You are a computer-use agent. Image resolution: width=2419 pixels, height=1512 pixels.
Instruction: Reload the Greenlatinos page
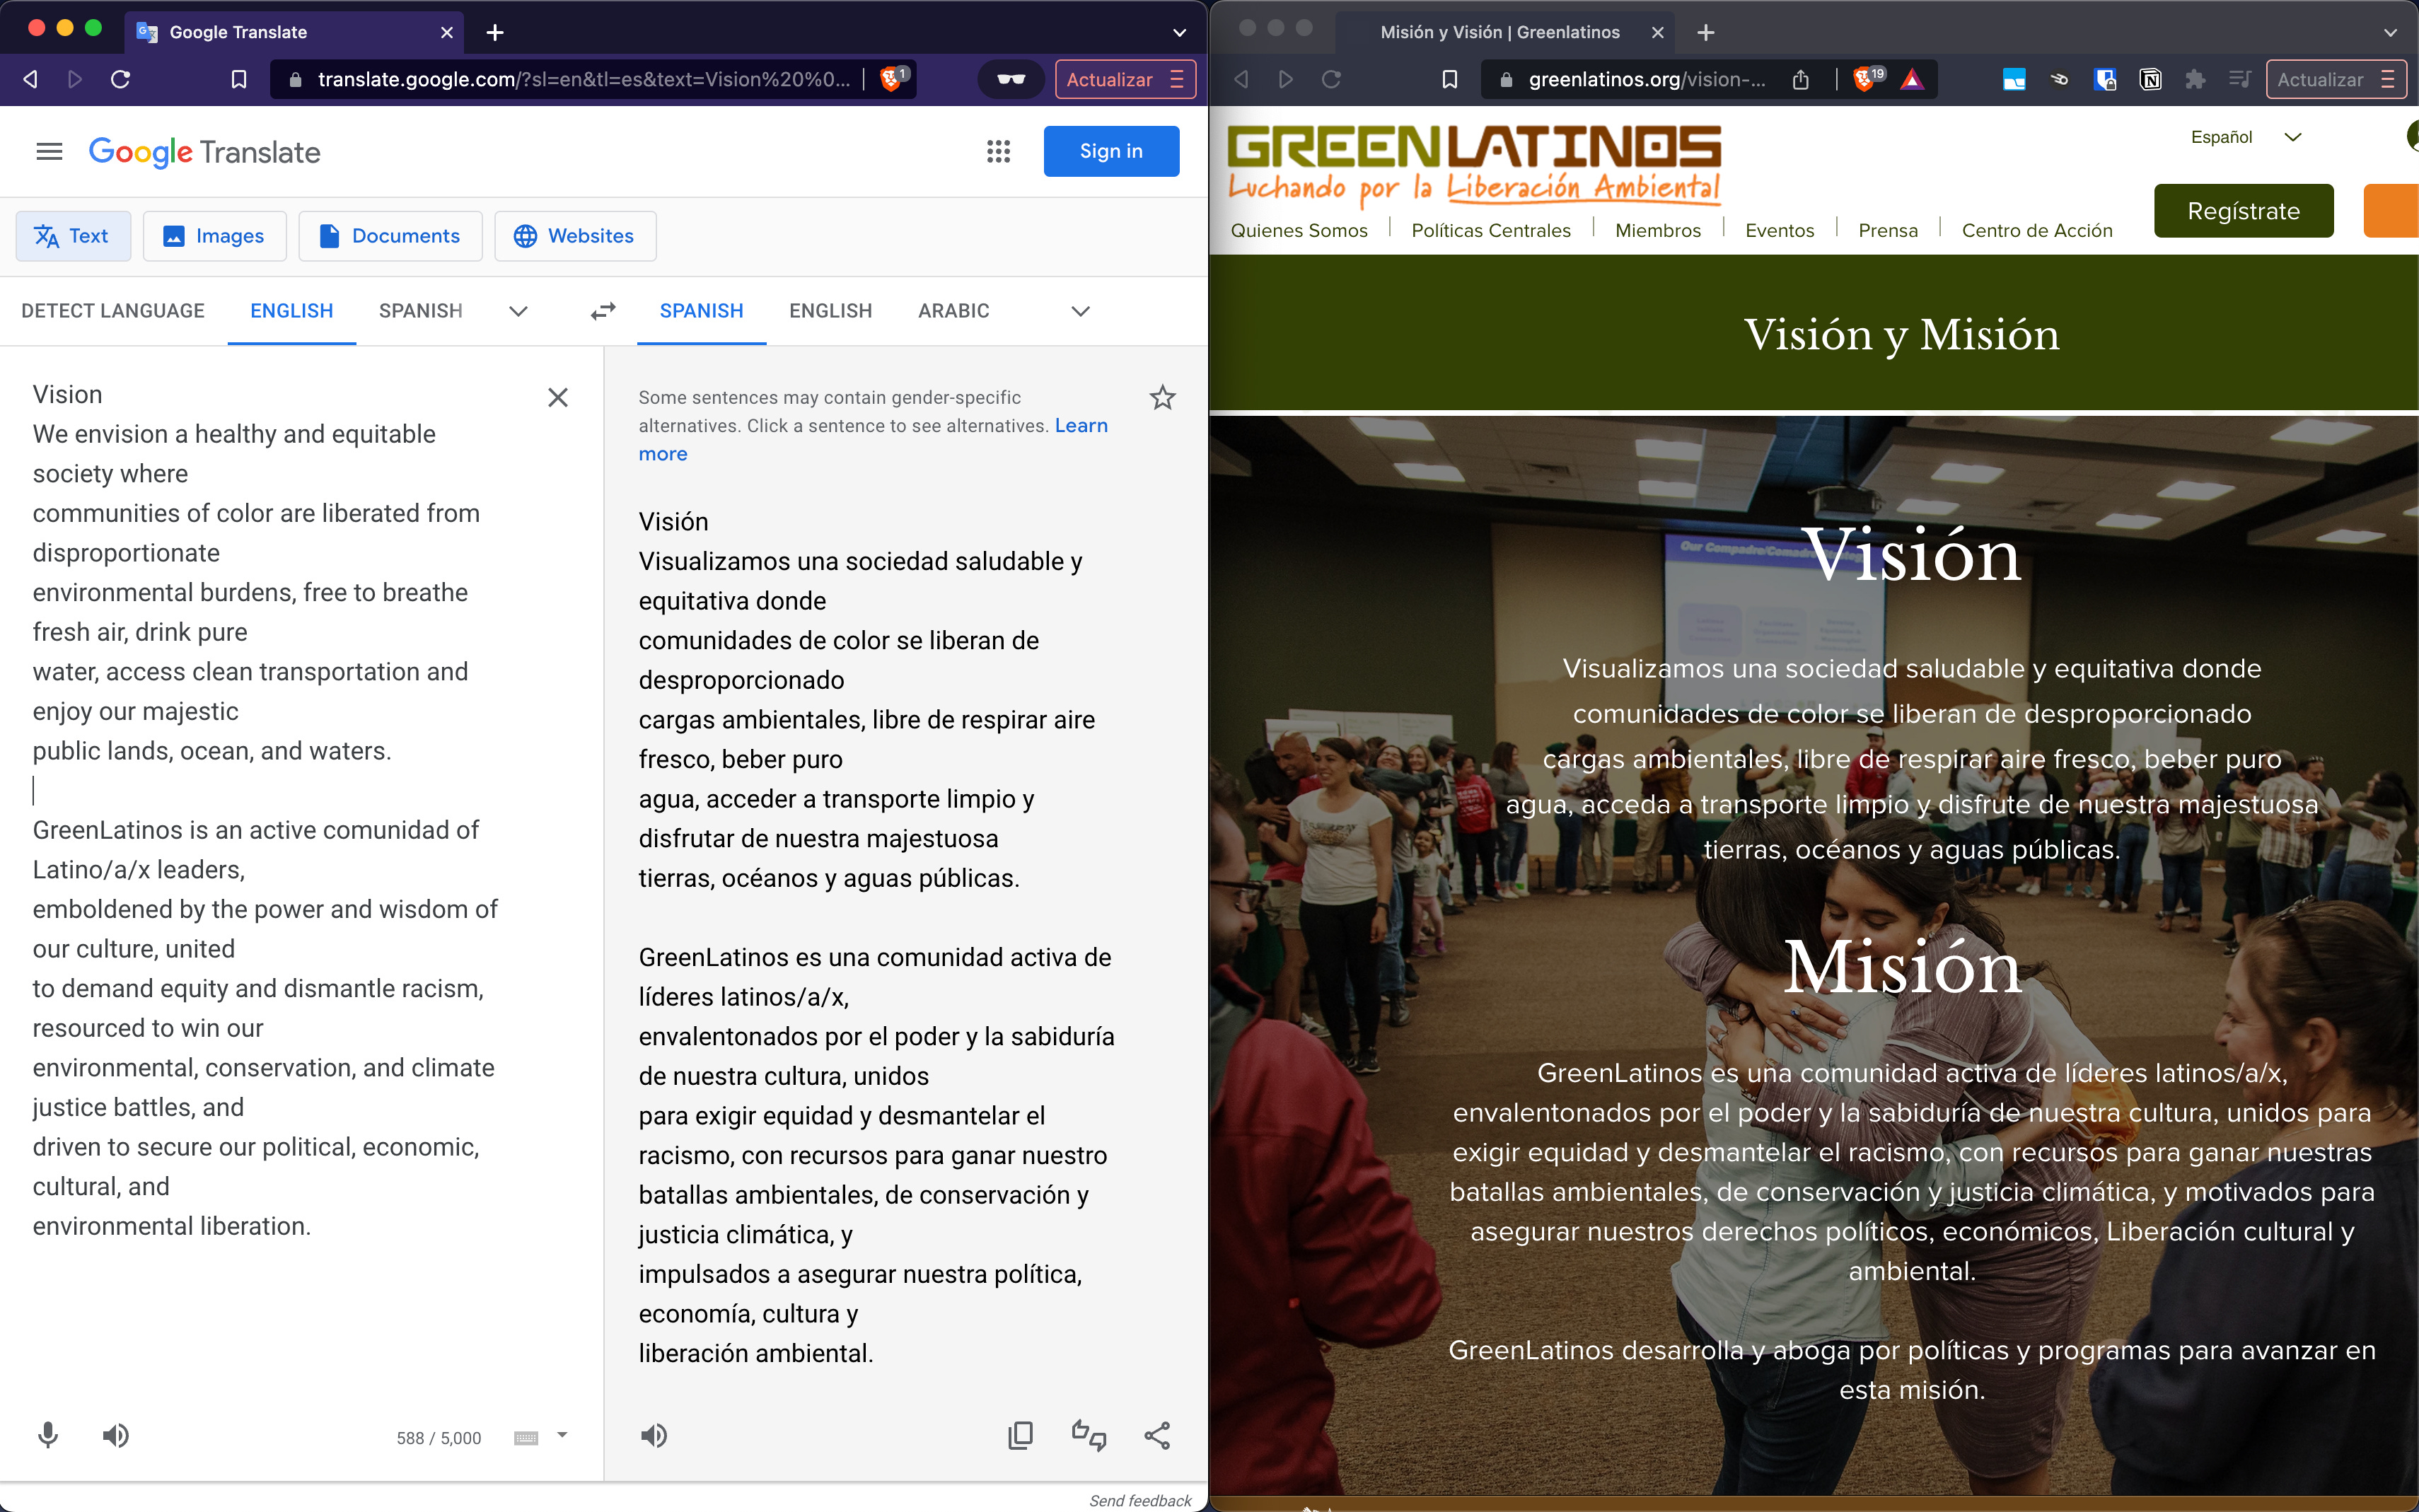[x=1331, y=79]
